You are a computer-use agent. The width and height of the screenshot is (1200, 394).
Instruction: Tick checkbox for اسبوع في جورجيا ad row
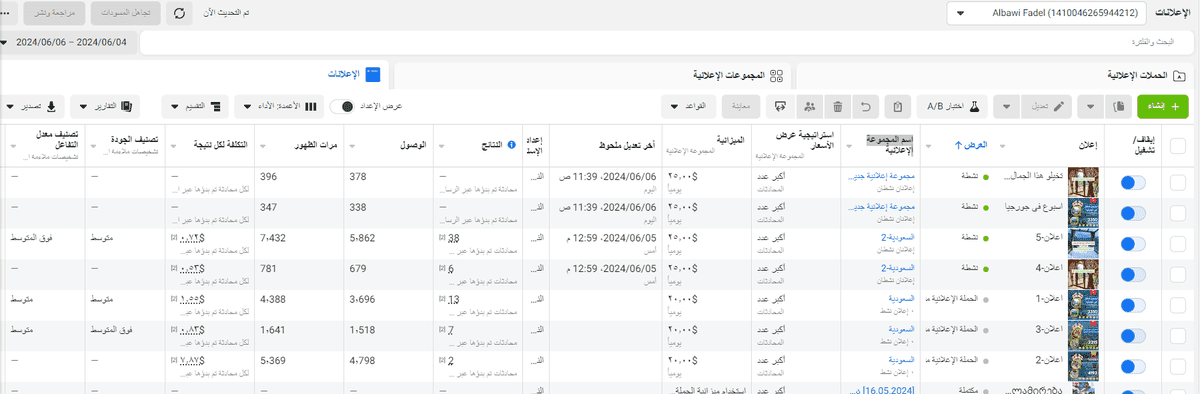click(x=1177, y=213)
